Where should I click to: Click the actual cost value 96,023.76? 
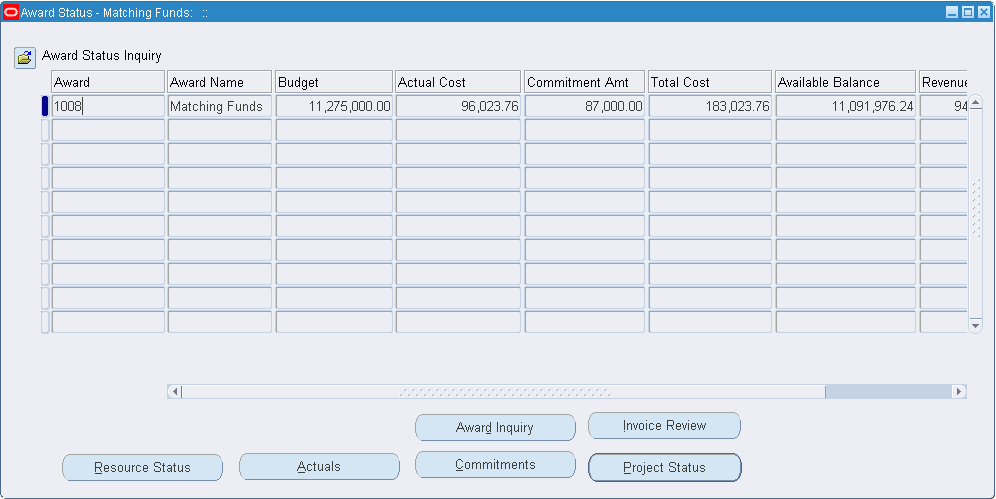[458, 106]
